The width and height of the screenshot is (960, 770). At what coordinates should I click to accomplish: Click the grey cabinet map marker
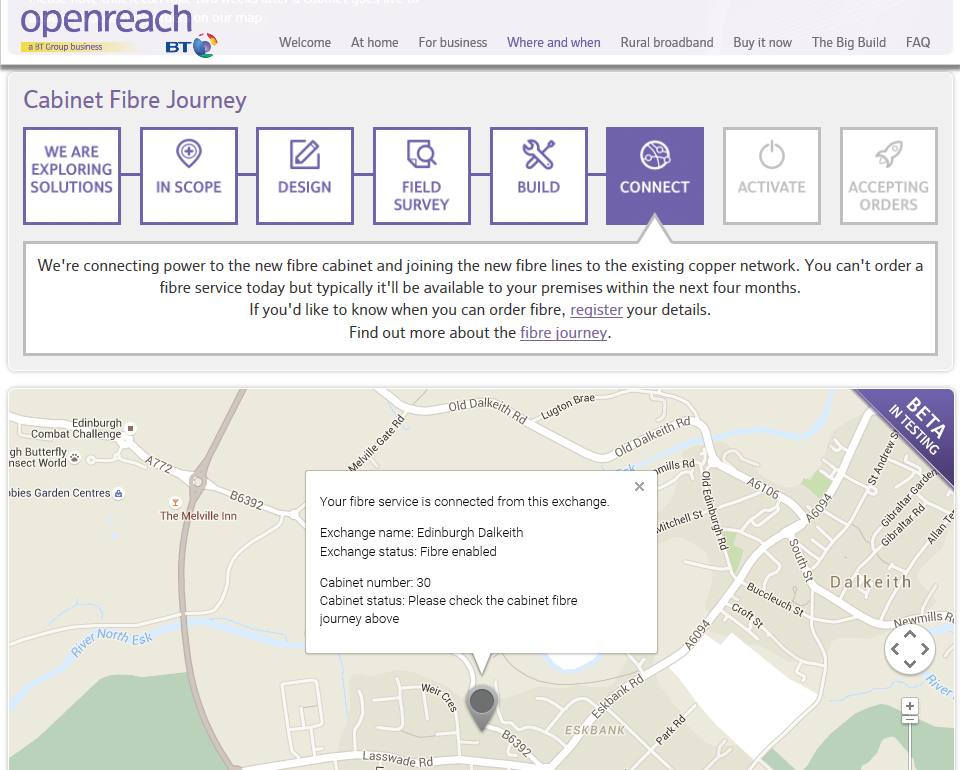482,708
